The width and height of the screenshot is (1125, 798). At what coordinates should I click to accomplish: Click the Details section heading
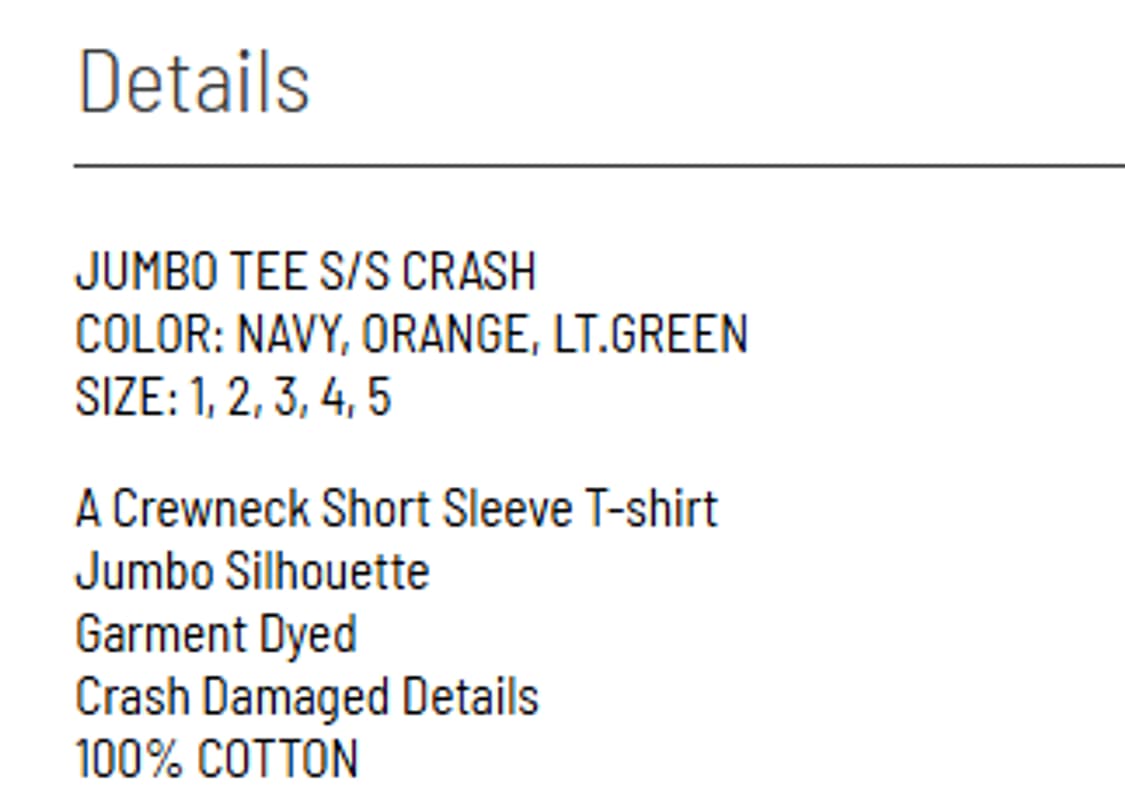click(193, 80)
